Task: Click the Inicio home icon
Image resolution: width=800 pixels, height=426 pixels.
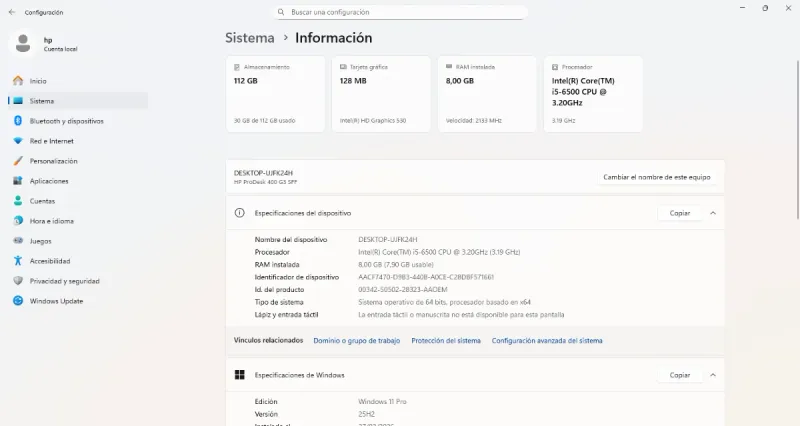Action: tap(18, 81)
